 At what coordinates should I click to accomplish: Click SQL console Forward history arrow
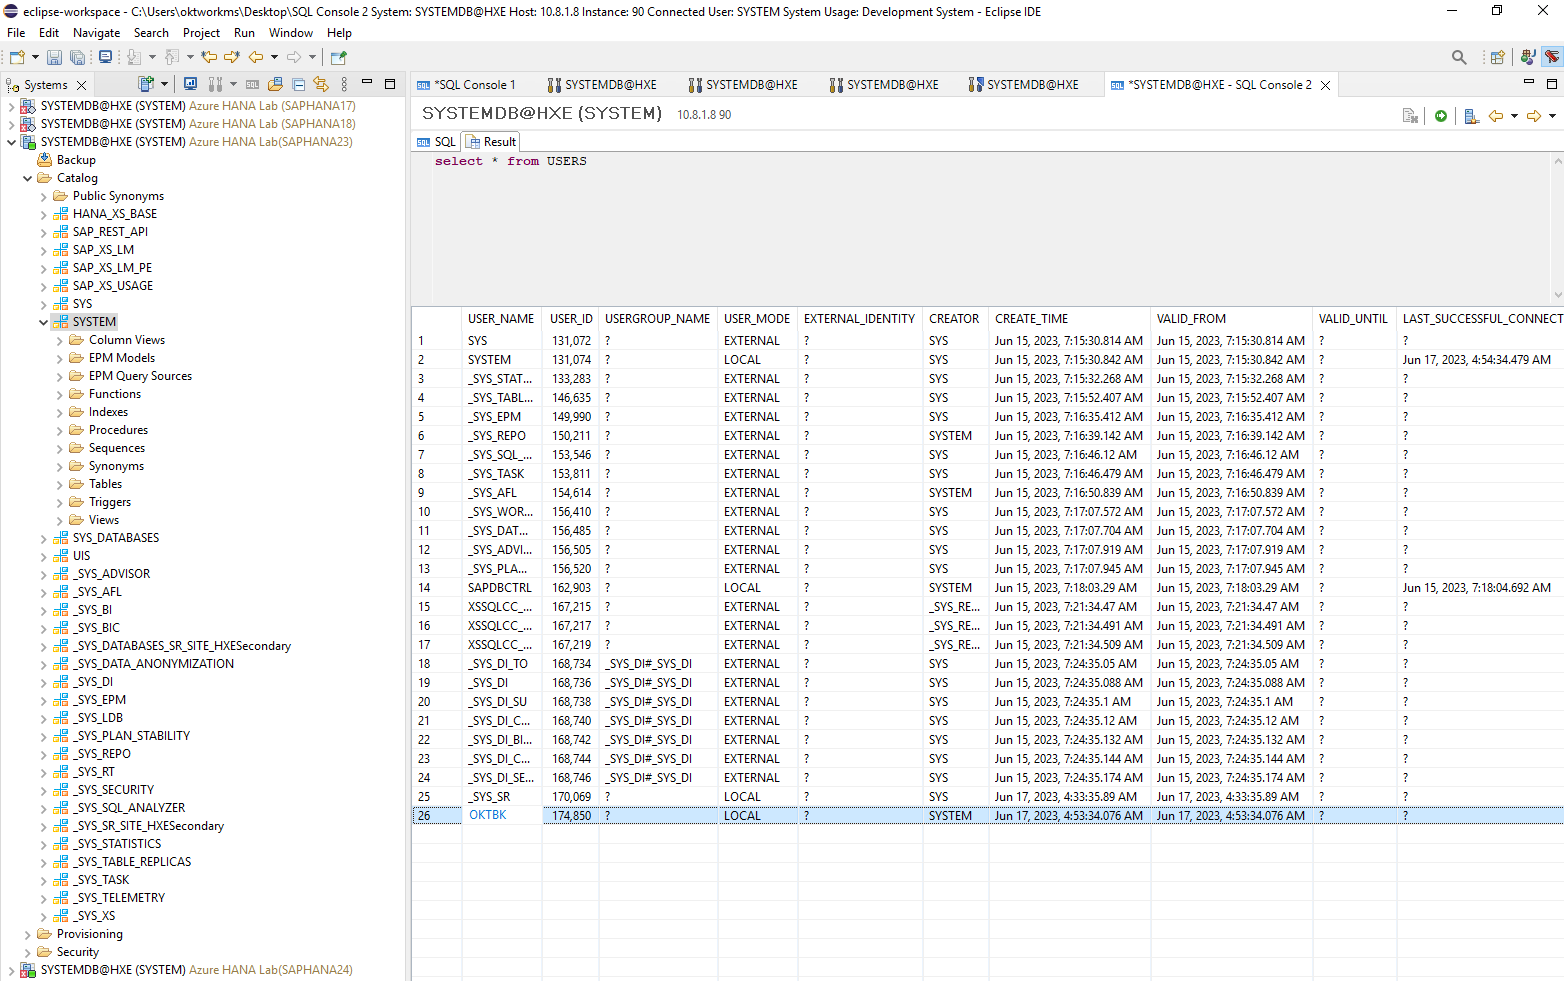tap(1534, 116)
